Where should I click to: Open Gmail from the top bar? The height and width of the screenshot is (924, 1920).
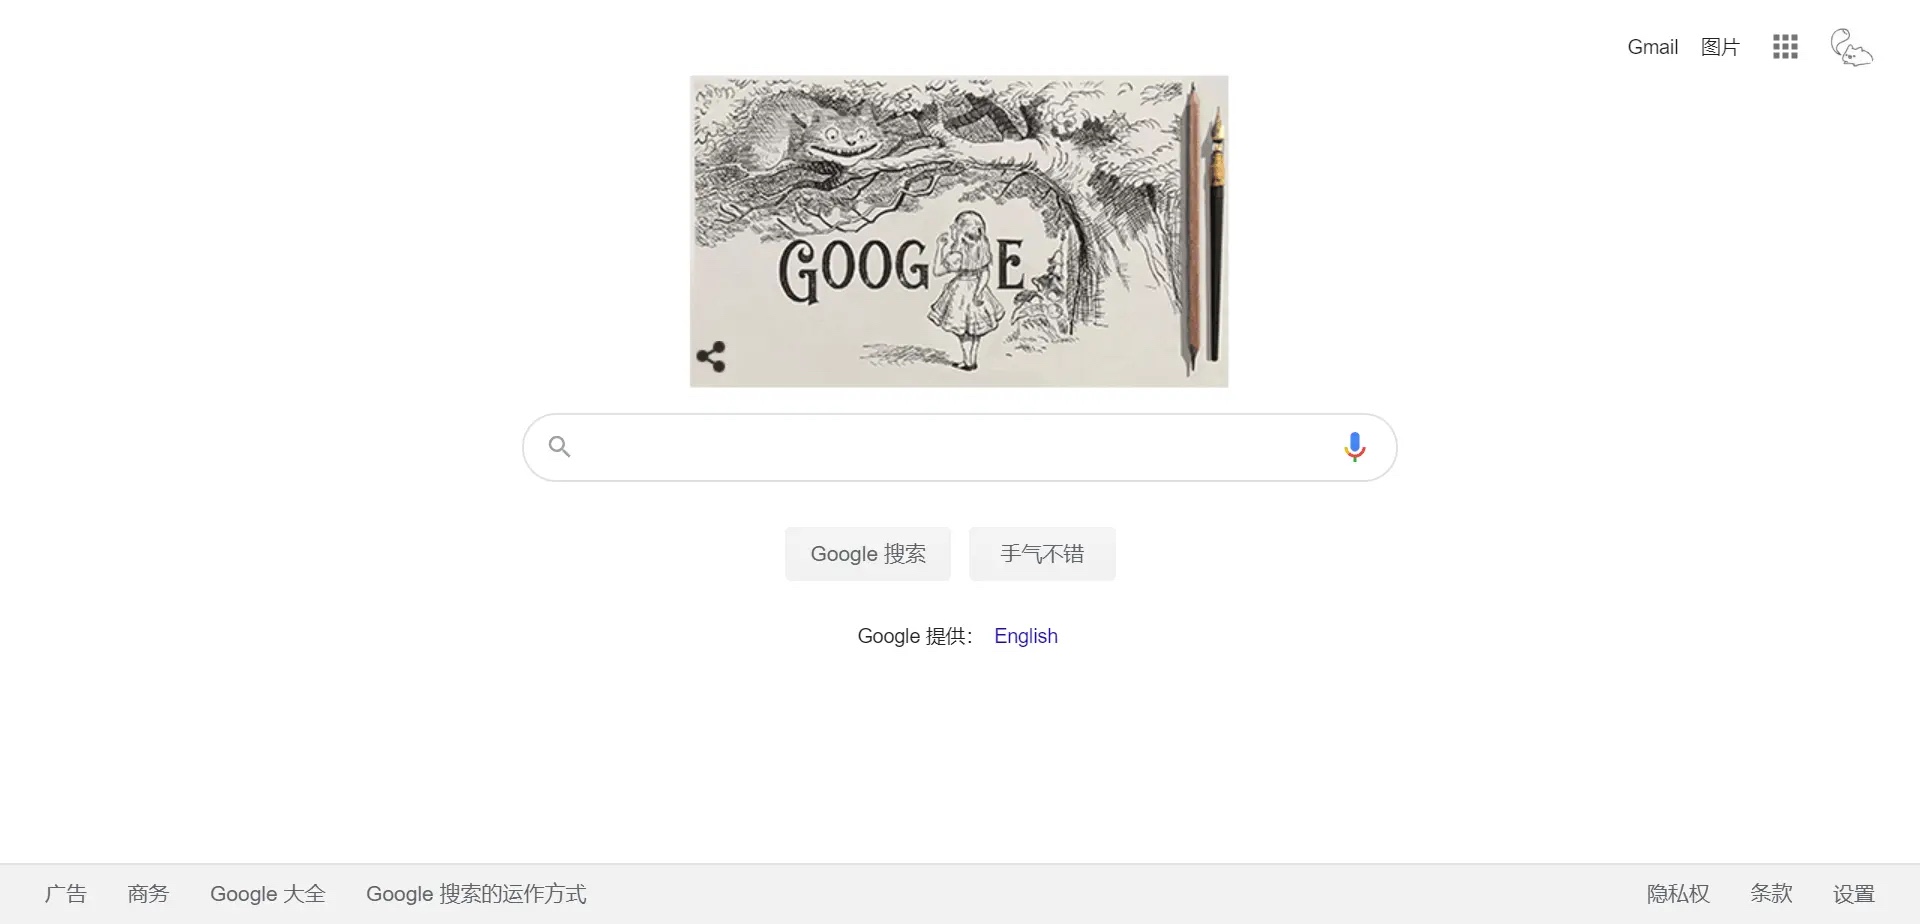[x=1653, y=47]
